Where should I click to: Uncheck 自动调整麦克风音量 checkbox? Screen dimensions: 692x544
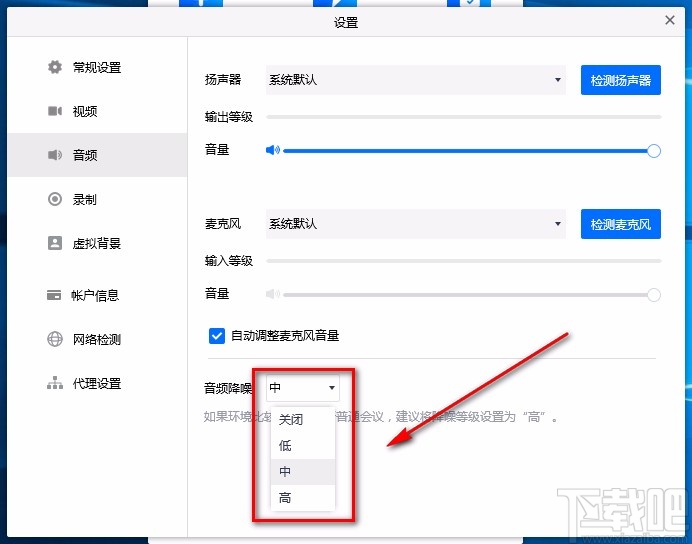click(x=217, y=336)
